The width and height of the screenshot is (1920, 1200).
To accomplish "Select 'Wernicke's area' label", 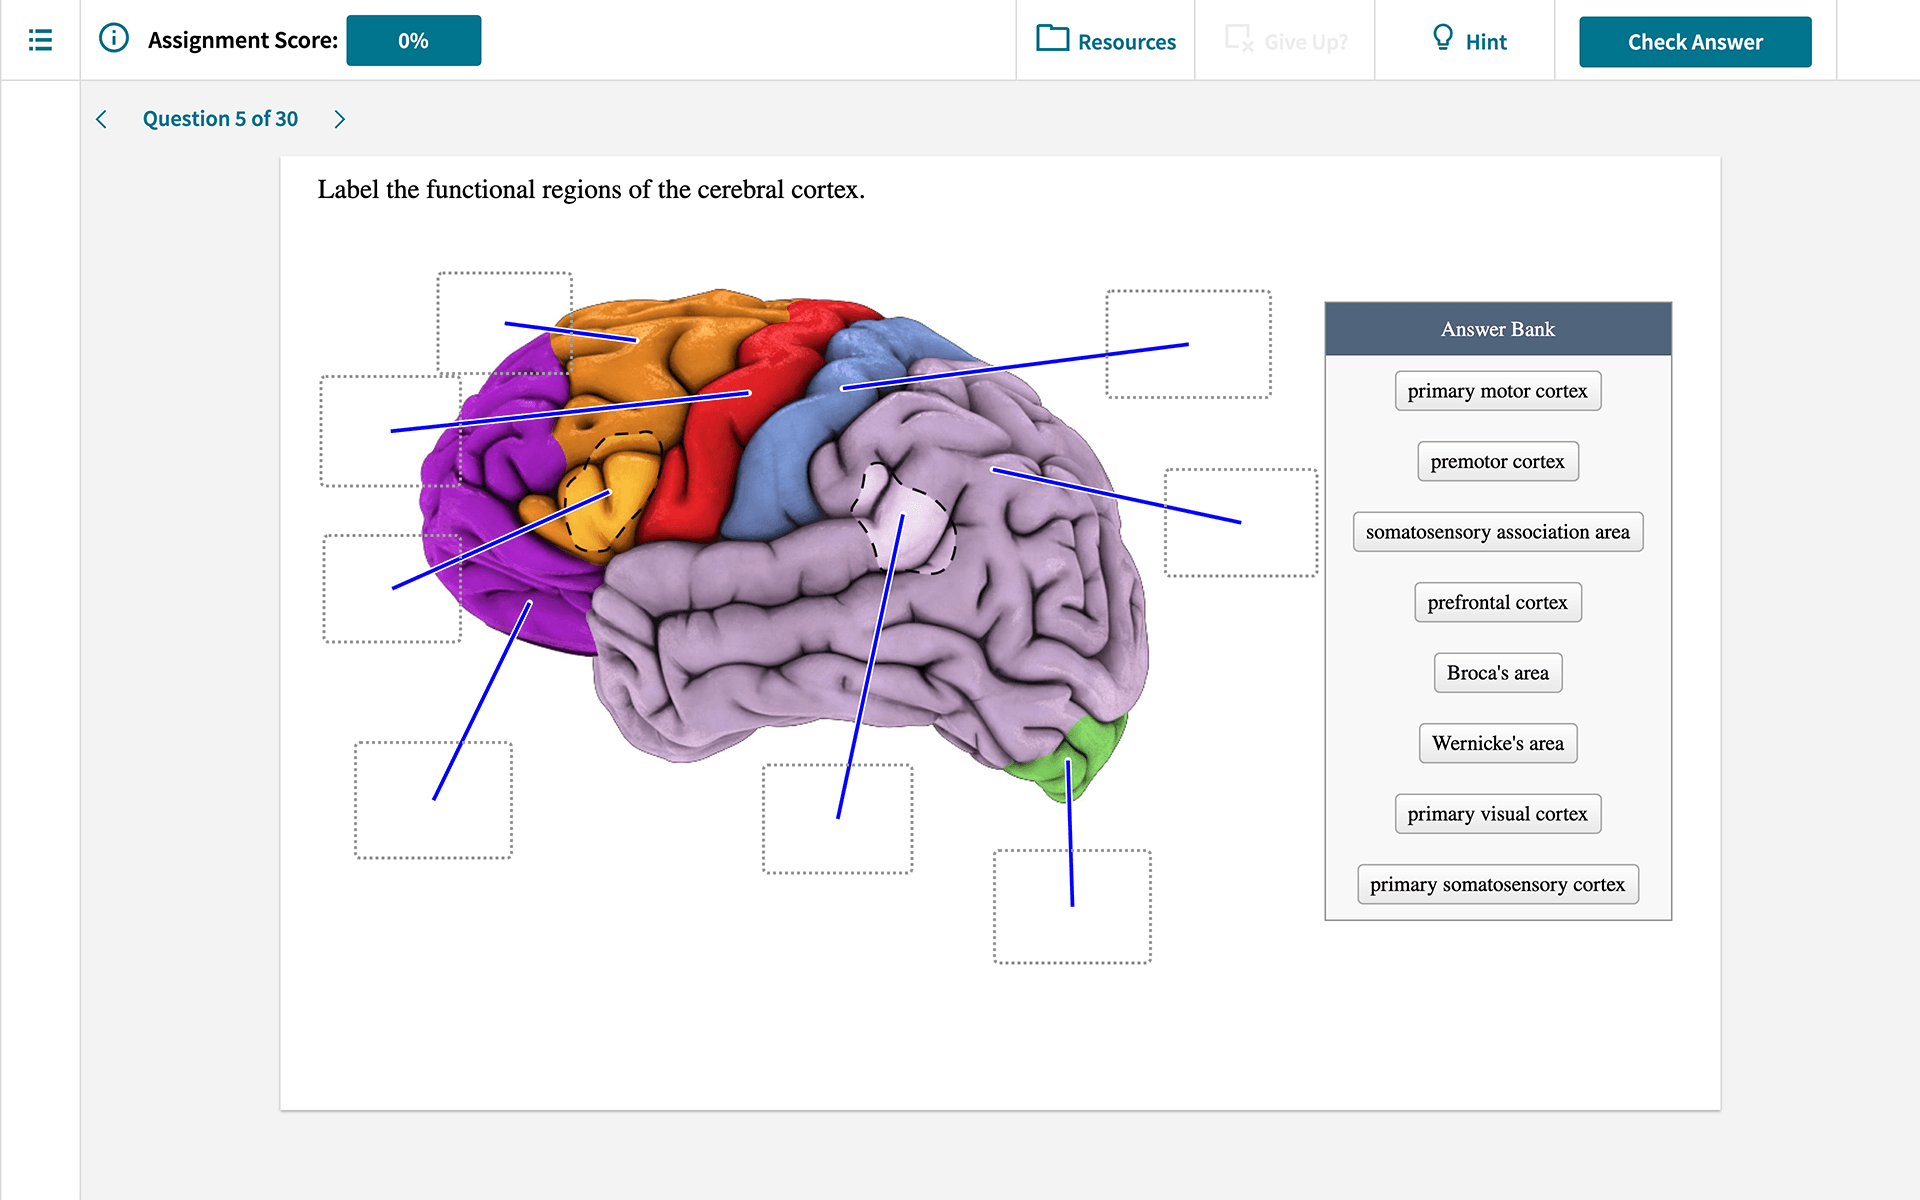I will pyautogui.click(x=1498, y=742).
